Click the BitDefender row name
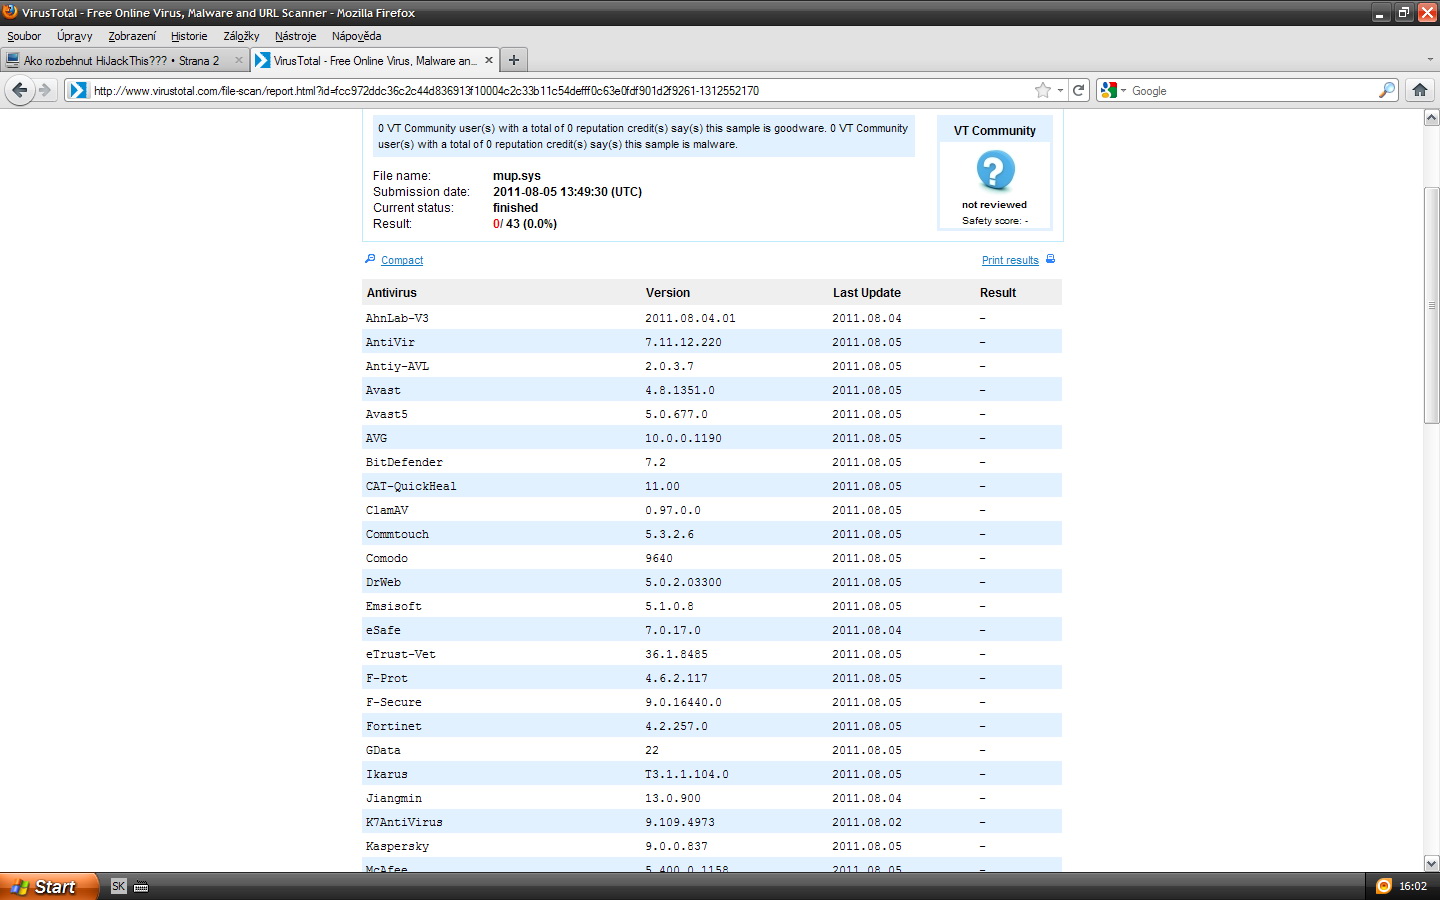1440x900 pixels. coord(404,462)
